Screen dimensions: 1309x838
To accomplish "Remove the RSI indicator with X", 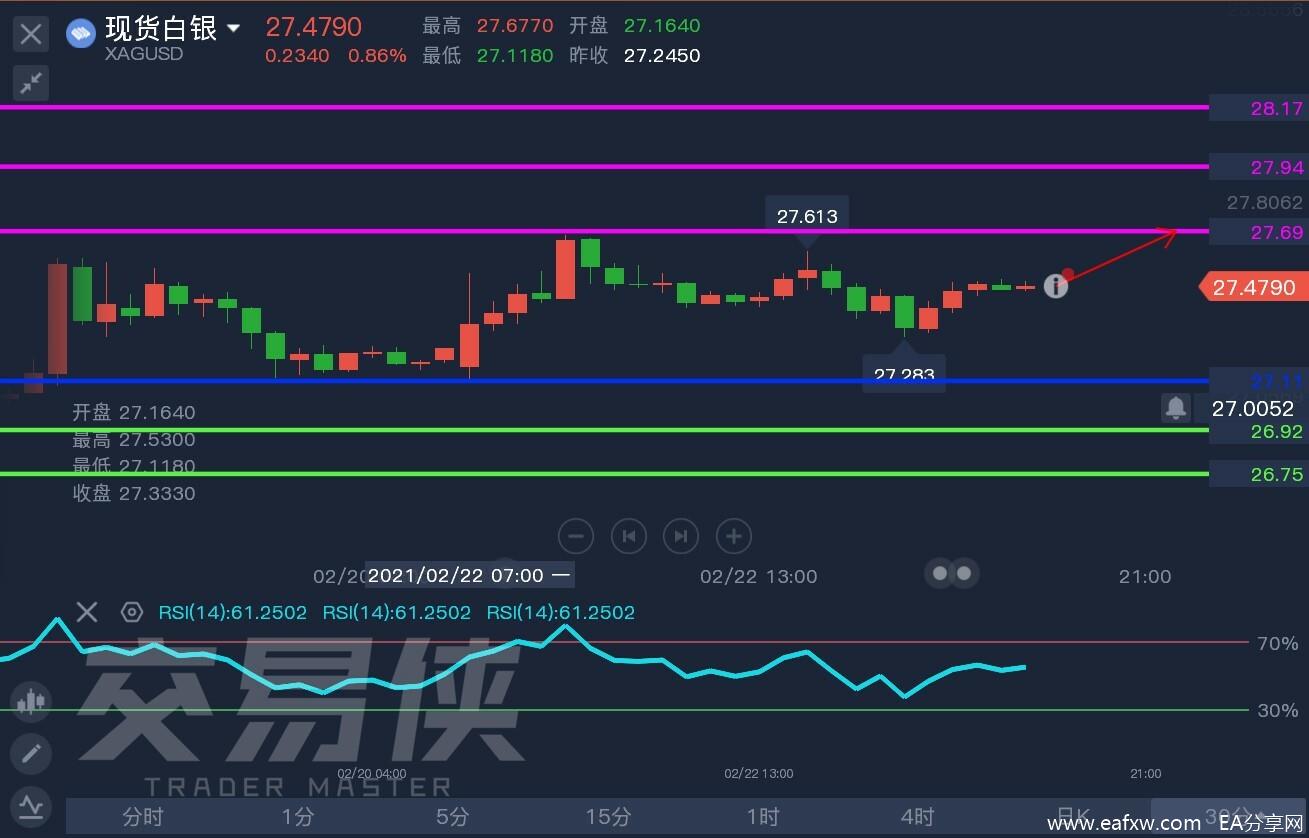I will coord(87,612).
